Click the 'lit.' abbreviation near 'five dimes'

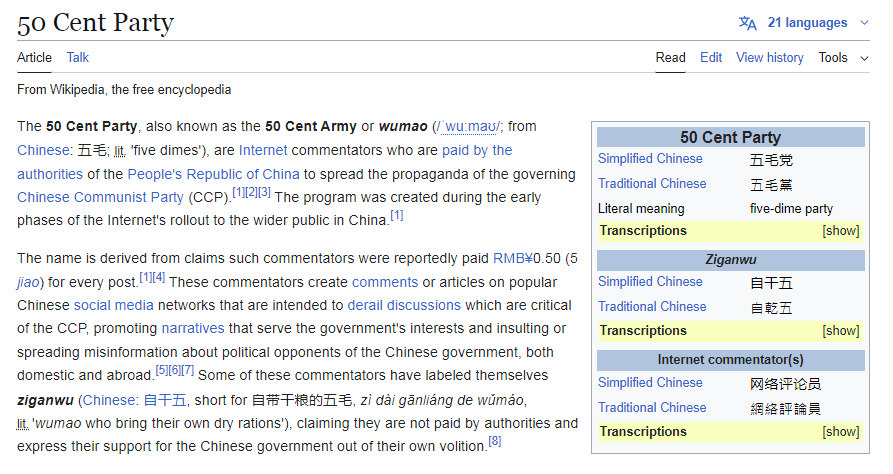[x=119, y=151]
